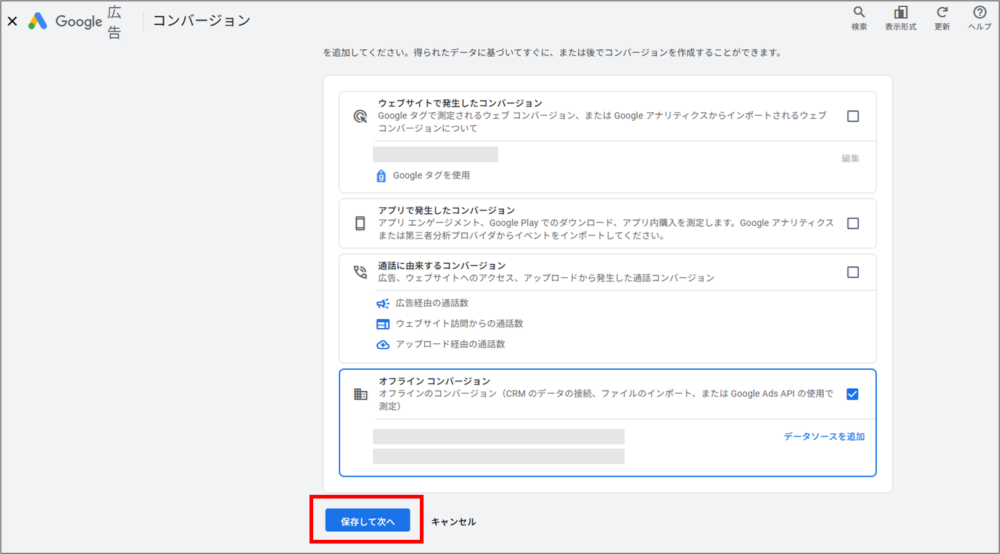
Task: Click the Google Ads logo
Action: tap(38, 21)
